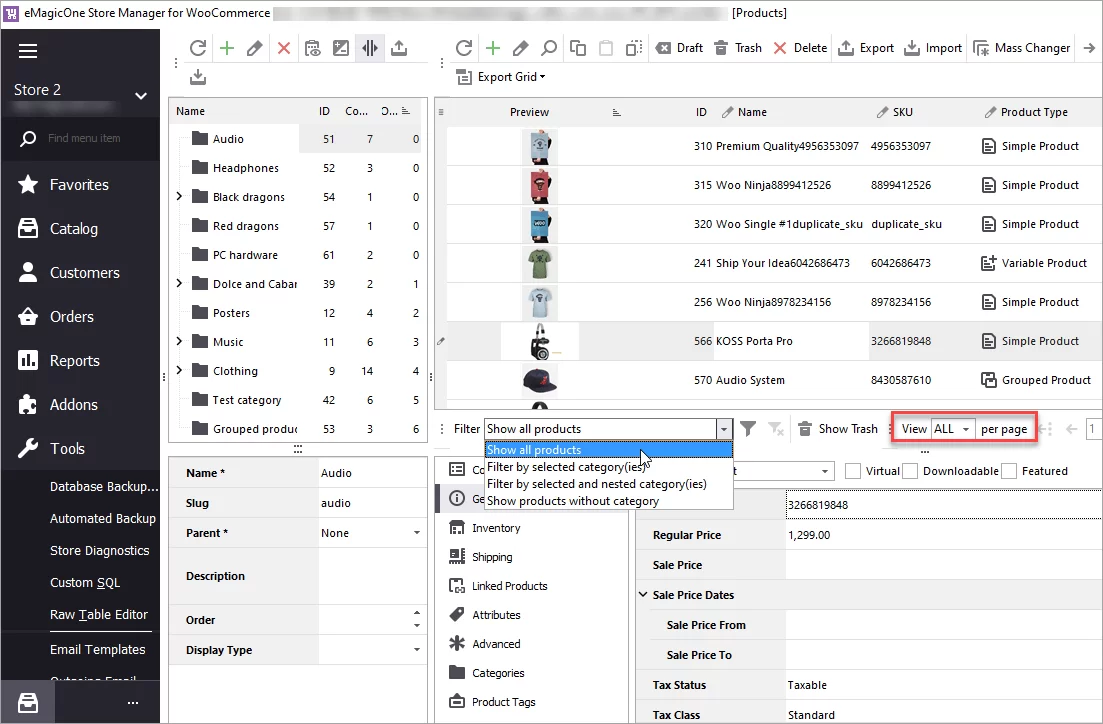The height and width of the screenshot is (724, 1103).
Task: Click the product clone/copy icon
Action: (x=578, y=48)
